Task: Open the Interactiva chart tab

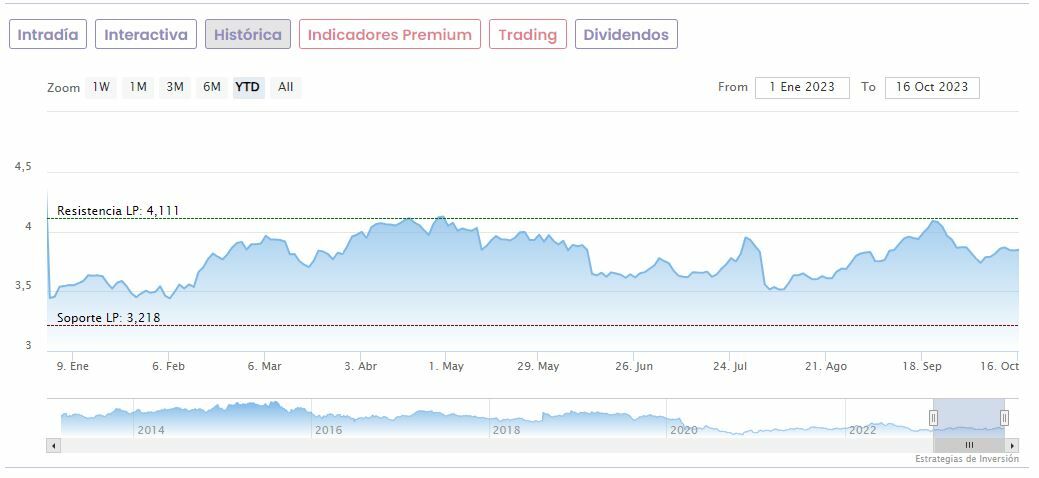Action: 146,35
